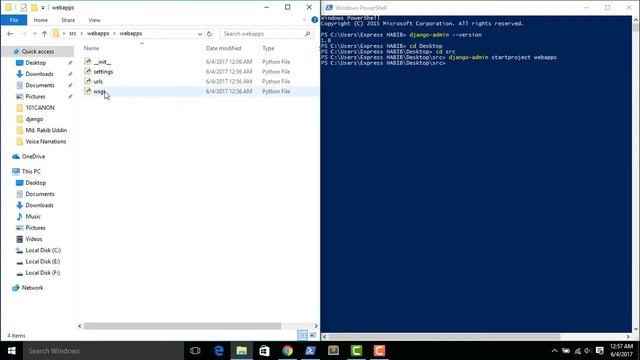
Task: Click the Quick Access Toolbar dropdown arrow
Action: (42, 7)
